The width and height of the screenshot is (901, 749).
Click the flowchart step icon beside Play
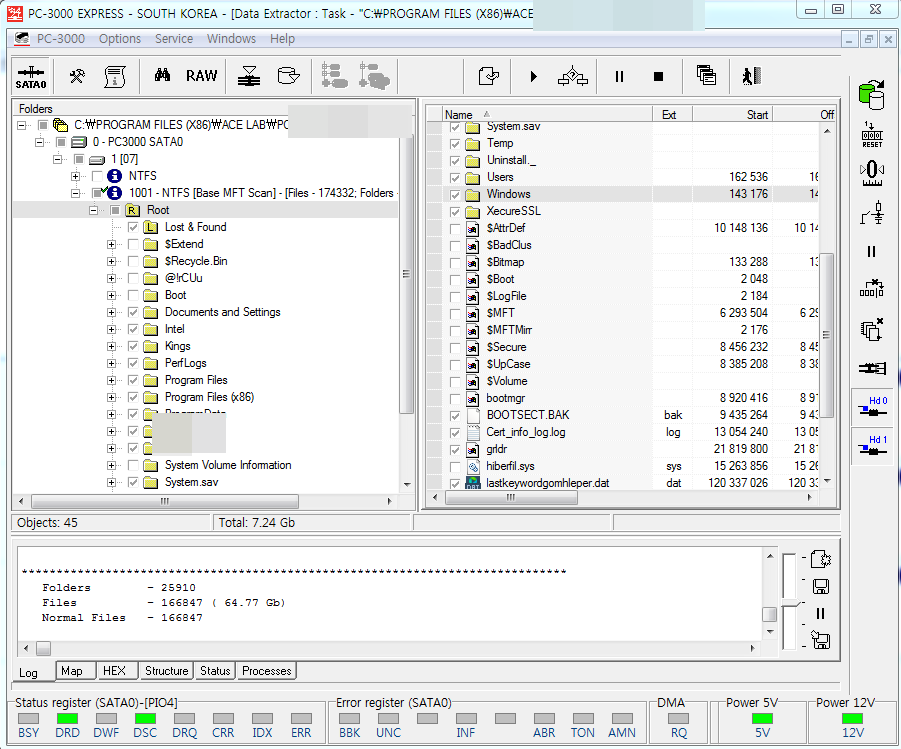coord(573,76)
